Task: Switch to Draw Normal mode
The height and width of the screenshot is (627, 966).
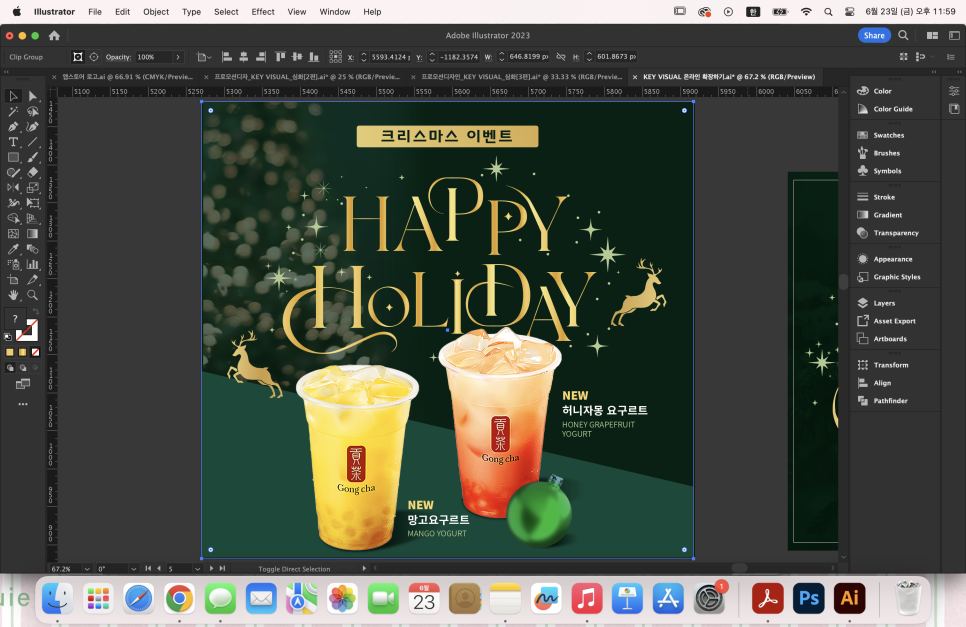Action: tap(10, 368)
